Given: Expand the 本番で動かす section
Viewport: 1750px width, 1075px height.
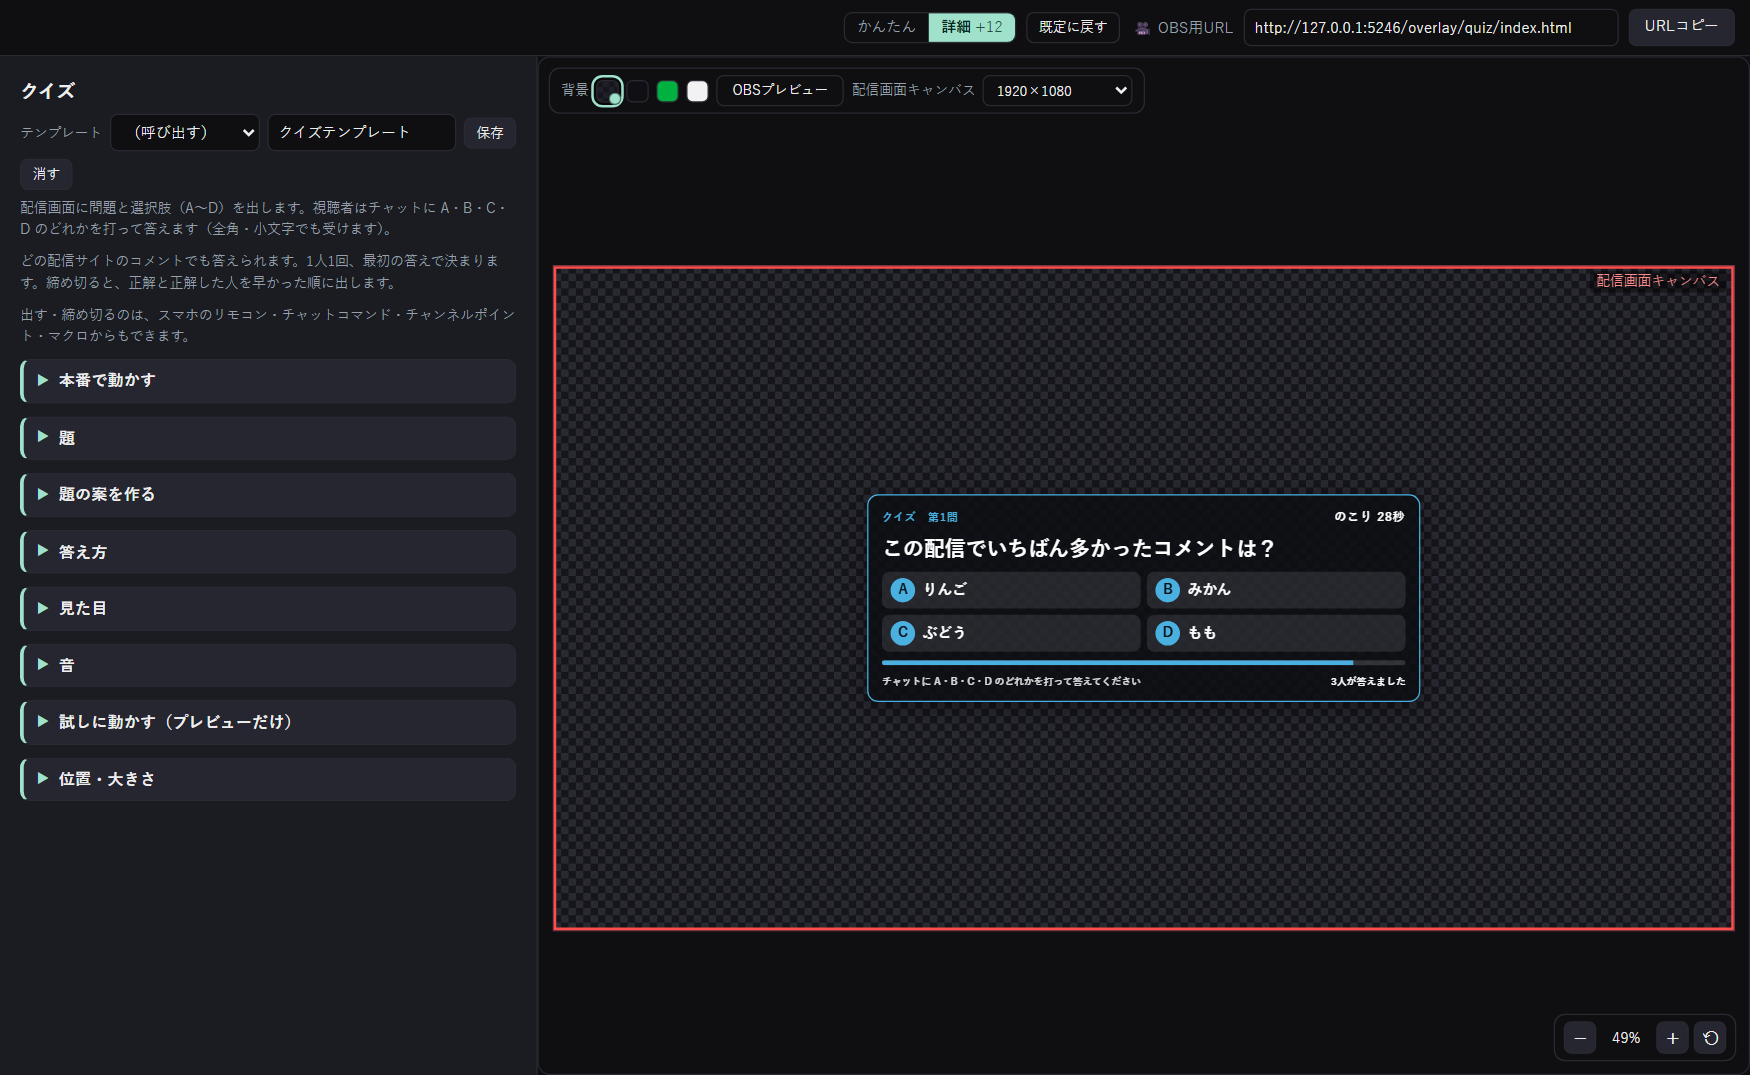Looking at the screenshot, I should tap(268, 381).
